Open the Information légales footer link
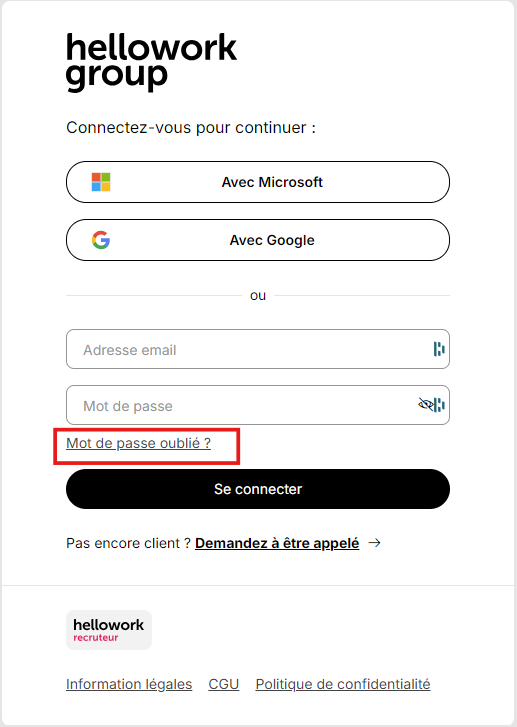The width and height of the screenshot is (517, 727). click(129, 684)
